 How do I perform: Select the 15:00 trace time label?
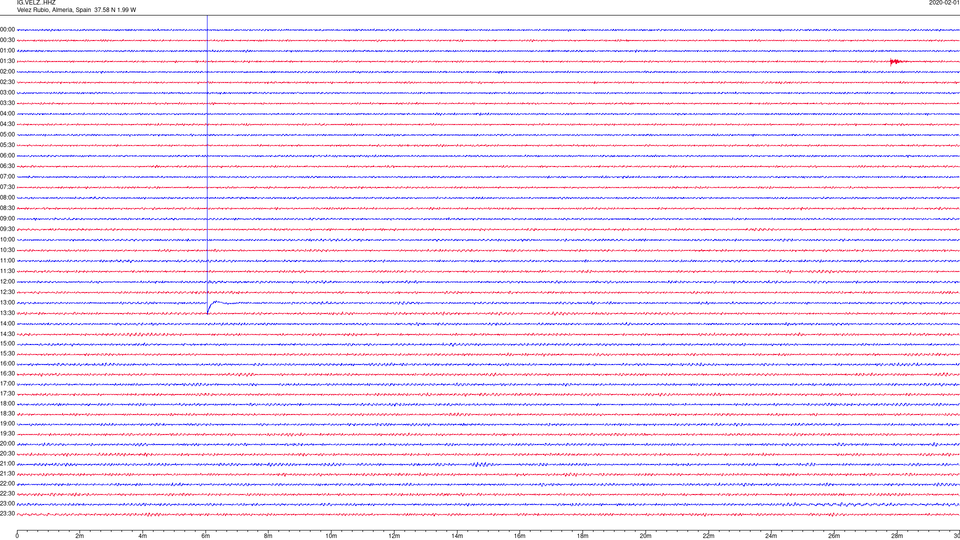(x=7, y=344)
